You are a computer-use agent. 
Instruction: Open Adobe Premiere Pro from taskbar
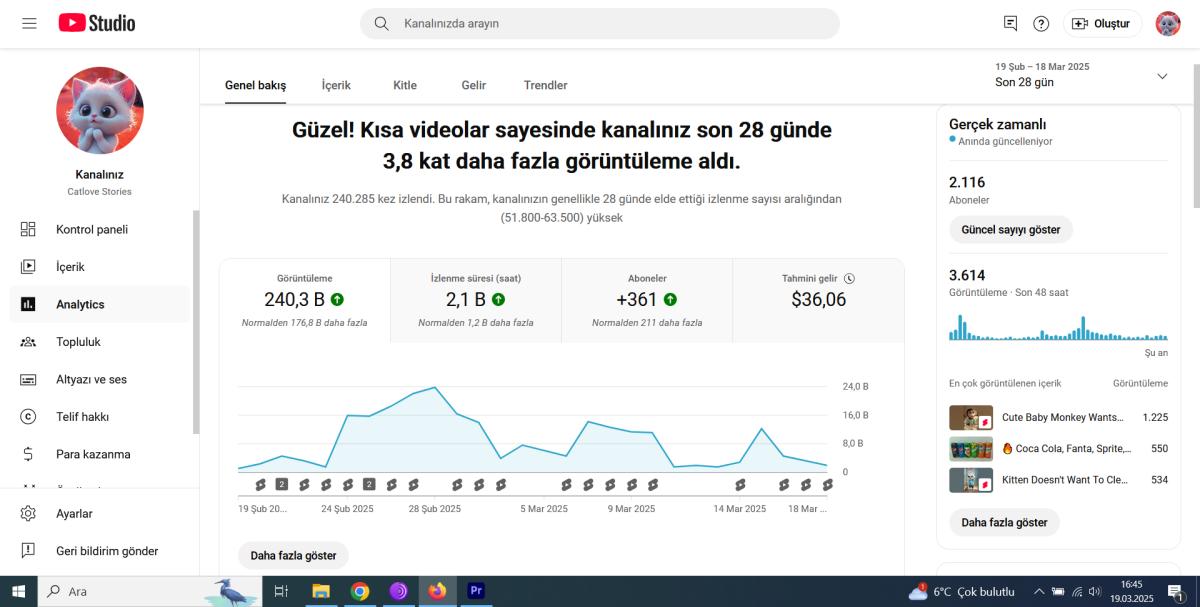(476, 591)
